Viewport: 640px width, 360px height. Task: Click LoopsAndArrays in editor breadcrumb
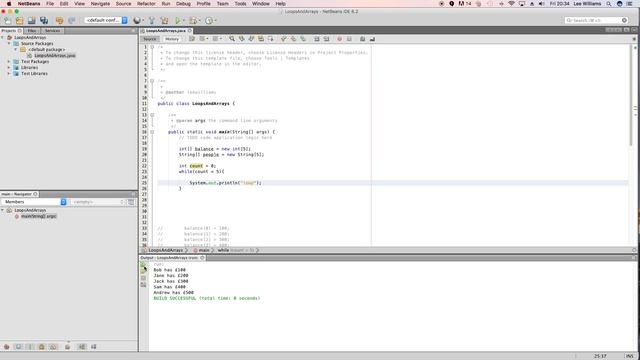click(165, 250)
